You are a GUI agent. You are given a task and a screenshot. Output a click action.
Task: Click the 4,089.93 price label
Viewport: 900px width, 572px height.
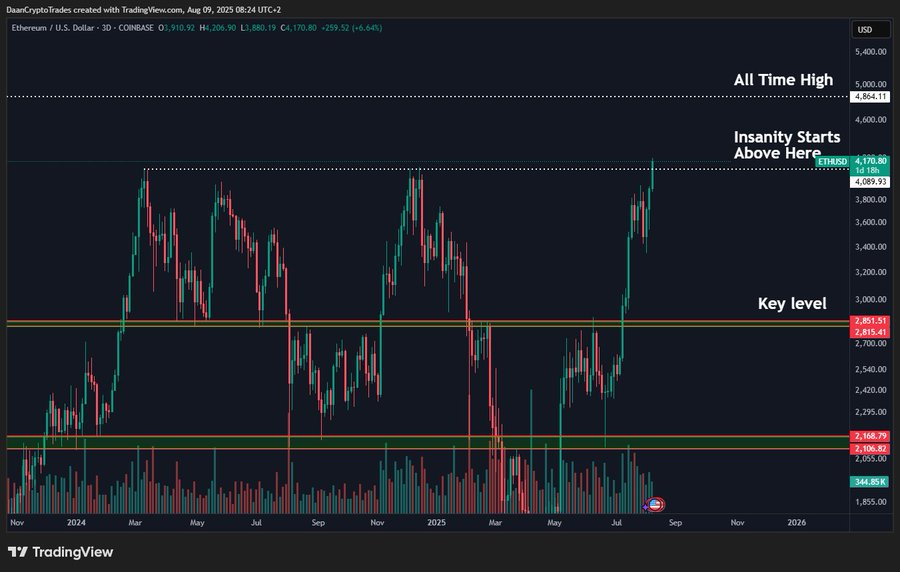coord(870,182)
